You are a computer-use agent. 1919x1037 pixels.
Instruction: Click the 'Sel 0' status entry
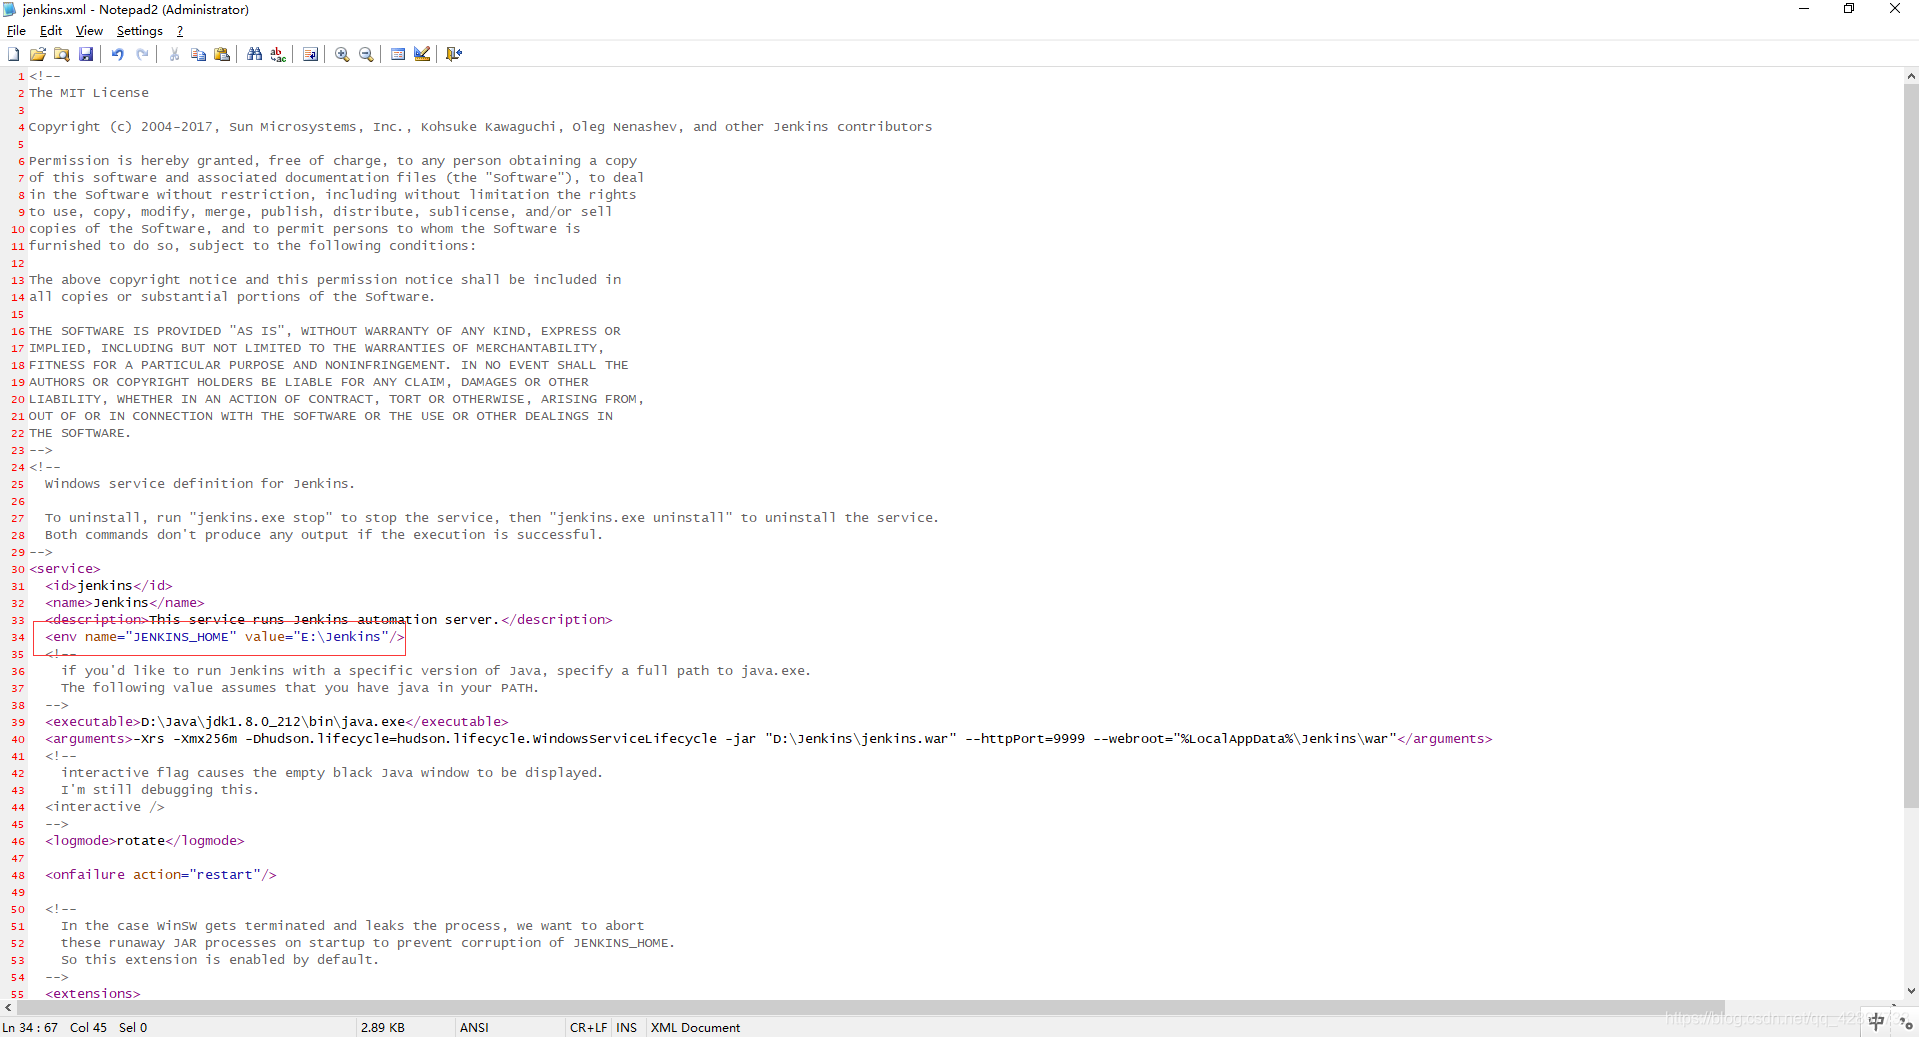tap(133, 1028)
